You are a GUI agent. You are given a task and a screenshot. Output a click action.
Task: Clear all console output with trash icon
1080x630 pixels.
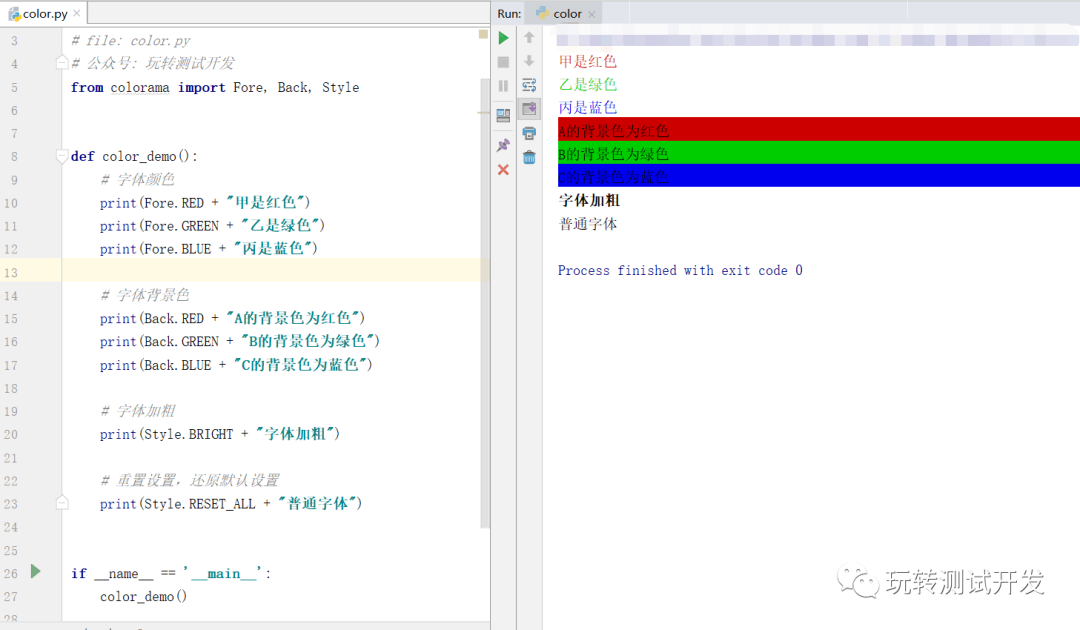(x=529, y=157)
